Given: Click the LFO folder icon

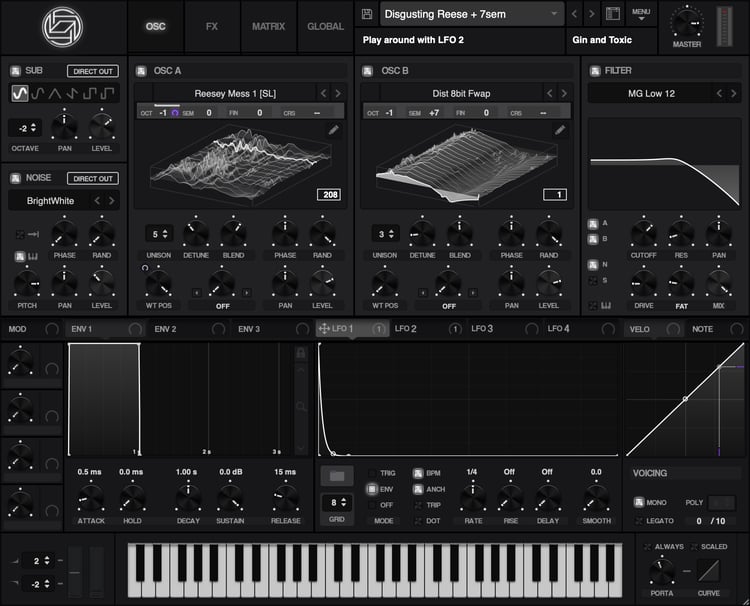Looking at the screenshot, I should point(337,476).
